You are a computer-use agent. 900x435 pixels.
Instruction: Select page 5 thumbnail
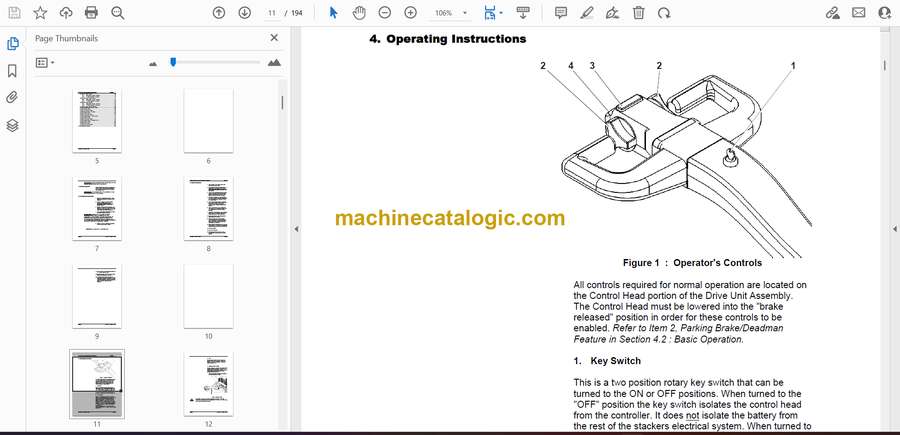[x=96, y=121]
